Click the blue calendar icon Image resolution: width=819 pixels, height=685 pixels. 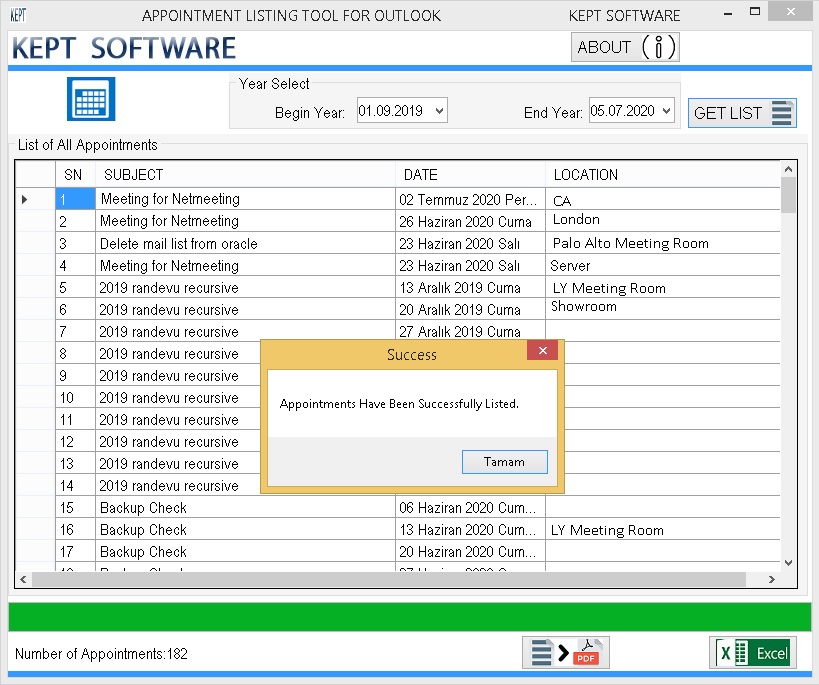tap(91, 99)
